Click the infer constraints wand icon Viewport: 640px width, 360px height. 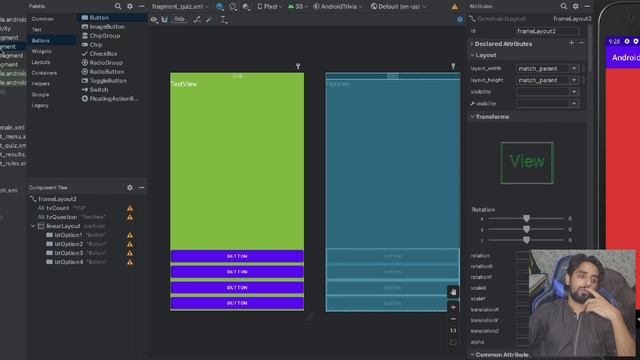point(209,20)
